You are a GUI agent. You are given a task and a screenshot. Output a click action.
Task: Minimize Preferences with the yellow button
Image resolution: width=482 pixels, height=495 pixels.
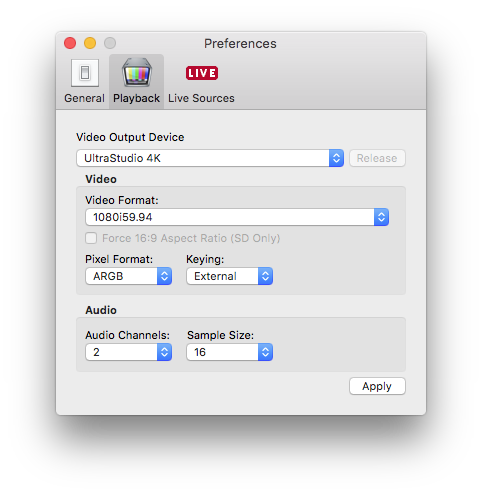[x=90, y=43]
